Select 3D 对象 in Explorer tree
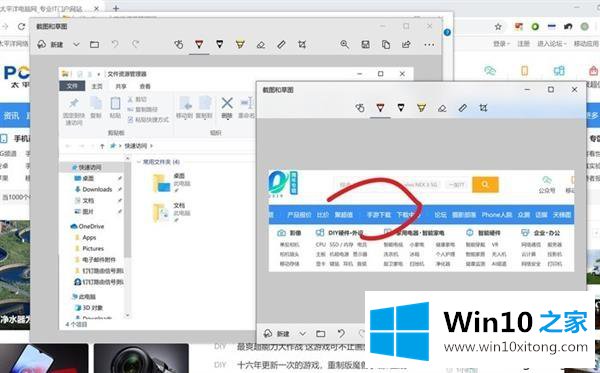This screenshot has height=373, width=600. 92,308
